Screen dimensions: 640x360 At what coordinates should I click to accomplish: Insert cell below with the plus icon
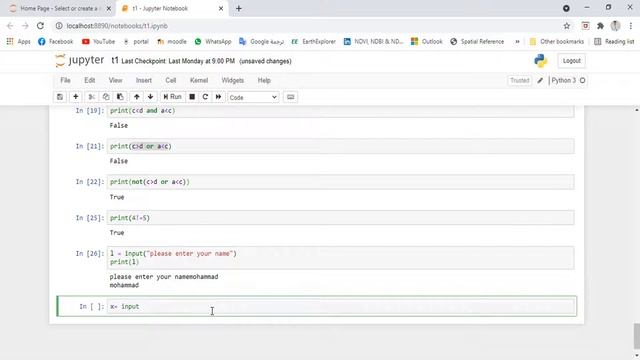[76, 97]
